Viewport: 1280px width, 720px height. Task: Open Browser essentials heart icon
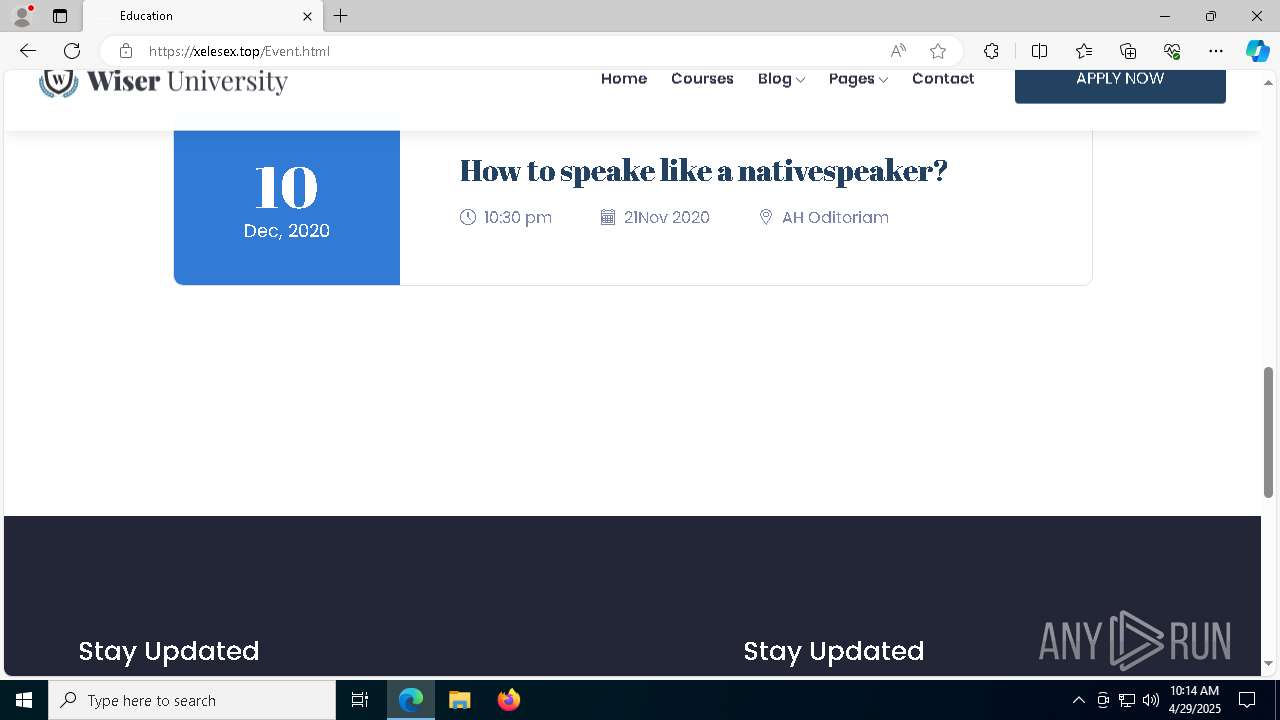(1172, 51)
